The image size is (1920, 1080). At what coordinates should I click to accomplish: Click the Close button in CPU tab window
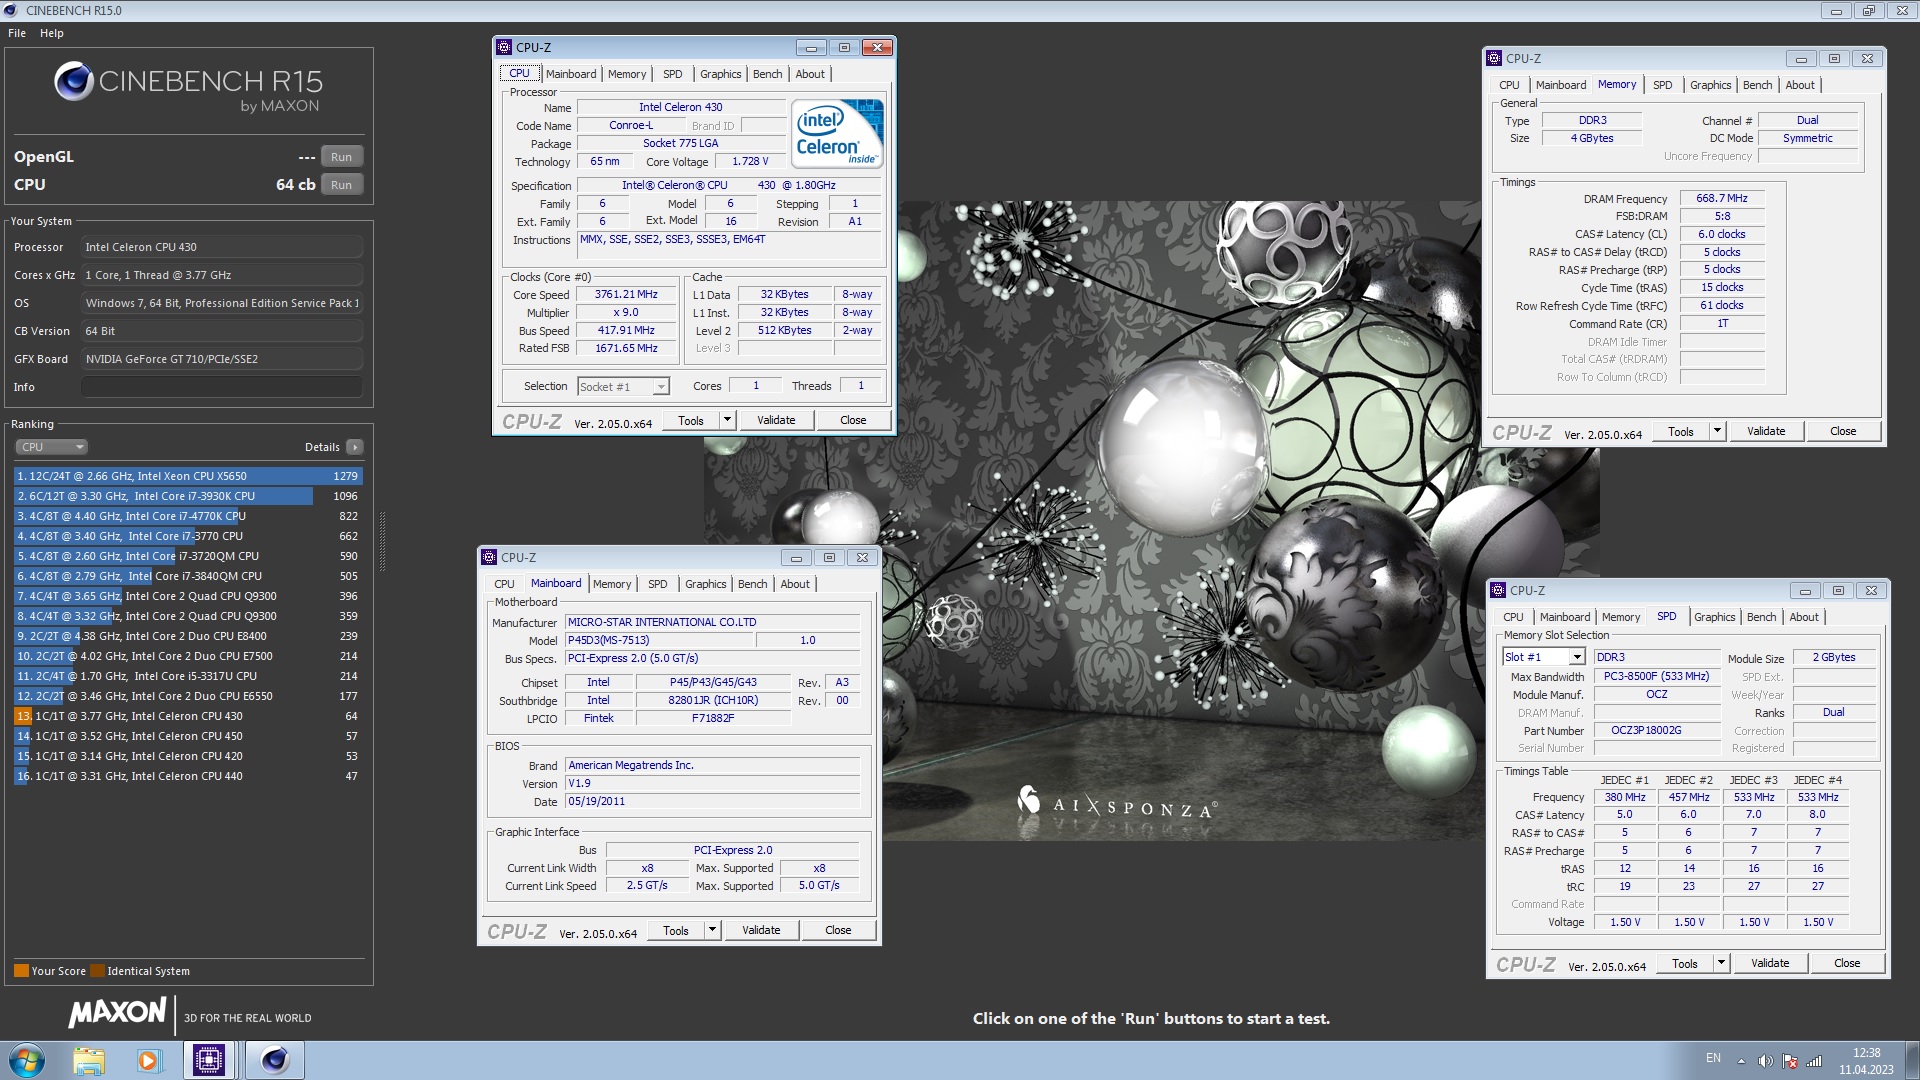click(x=853, y=420)
